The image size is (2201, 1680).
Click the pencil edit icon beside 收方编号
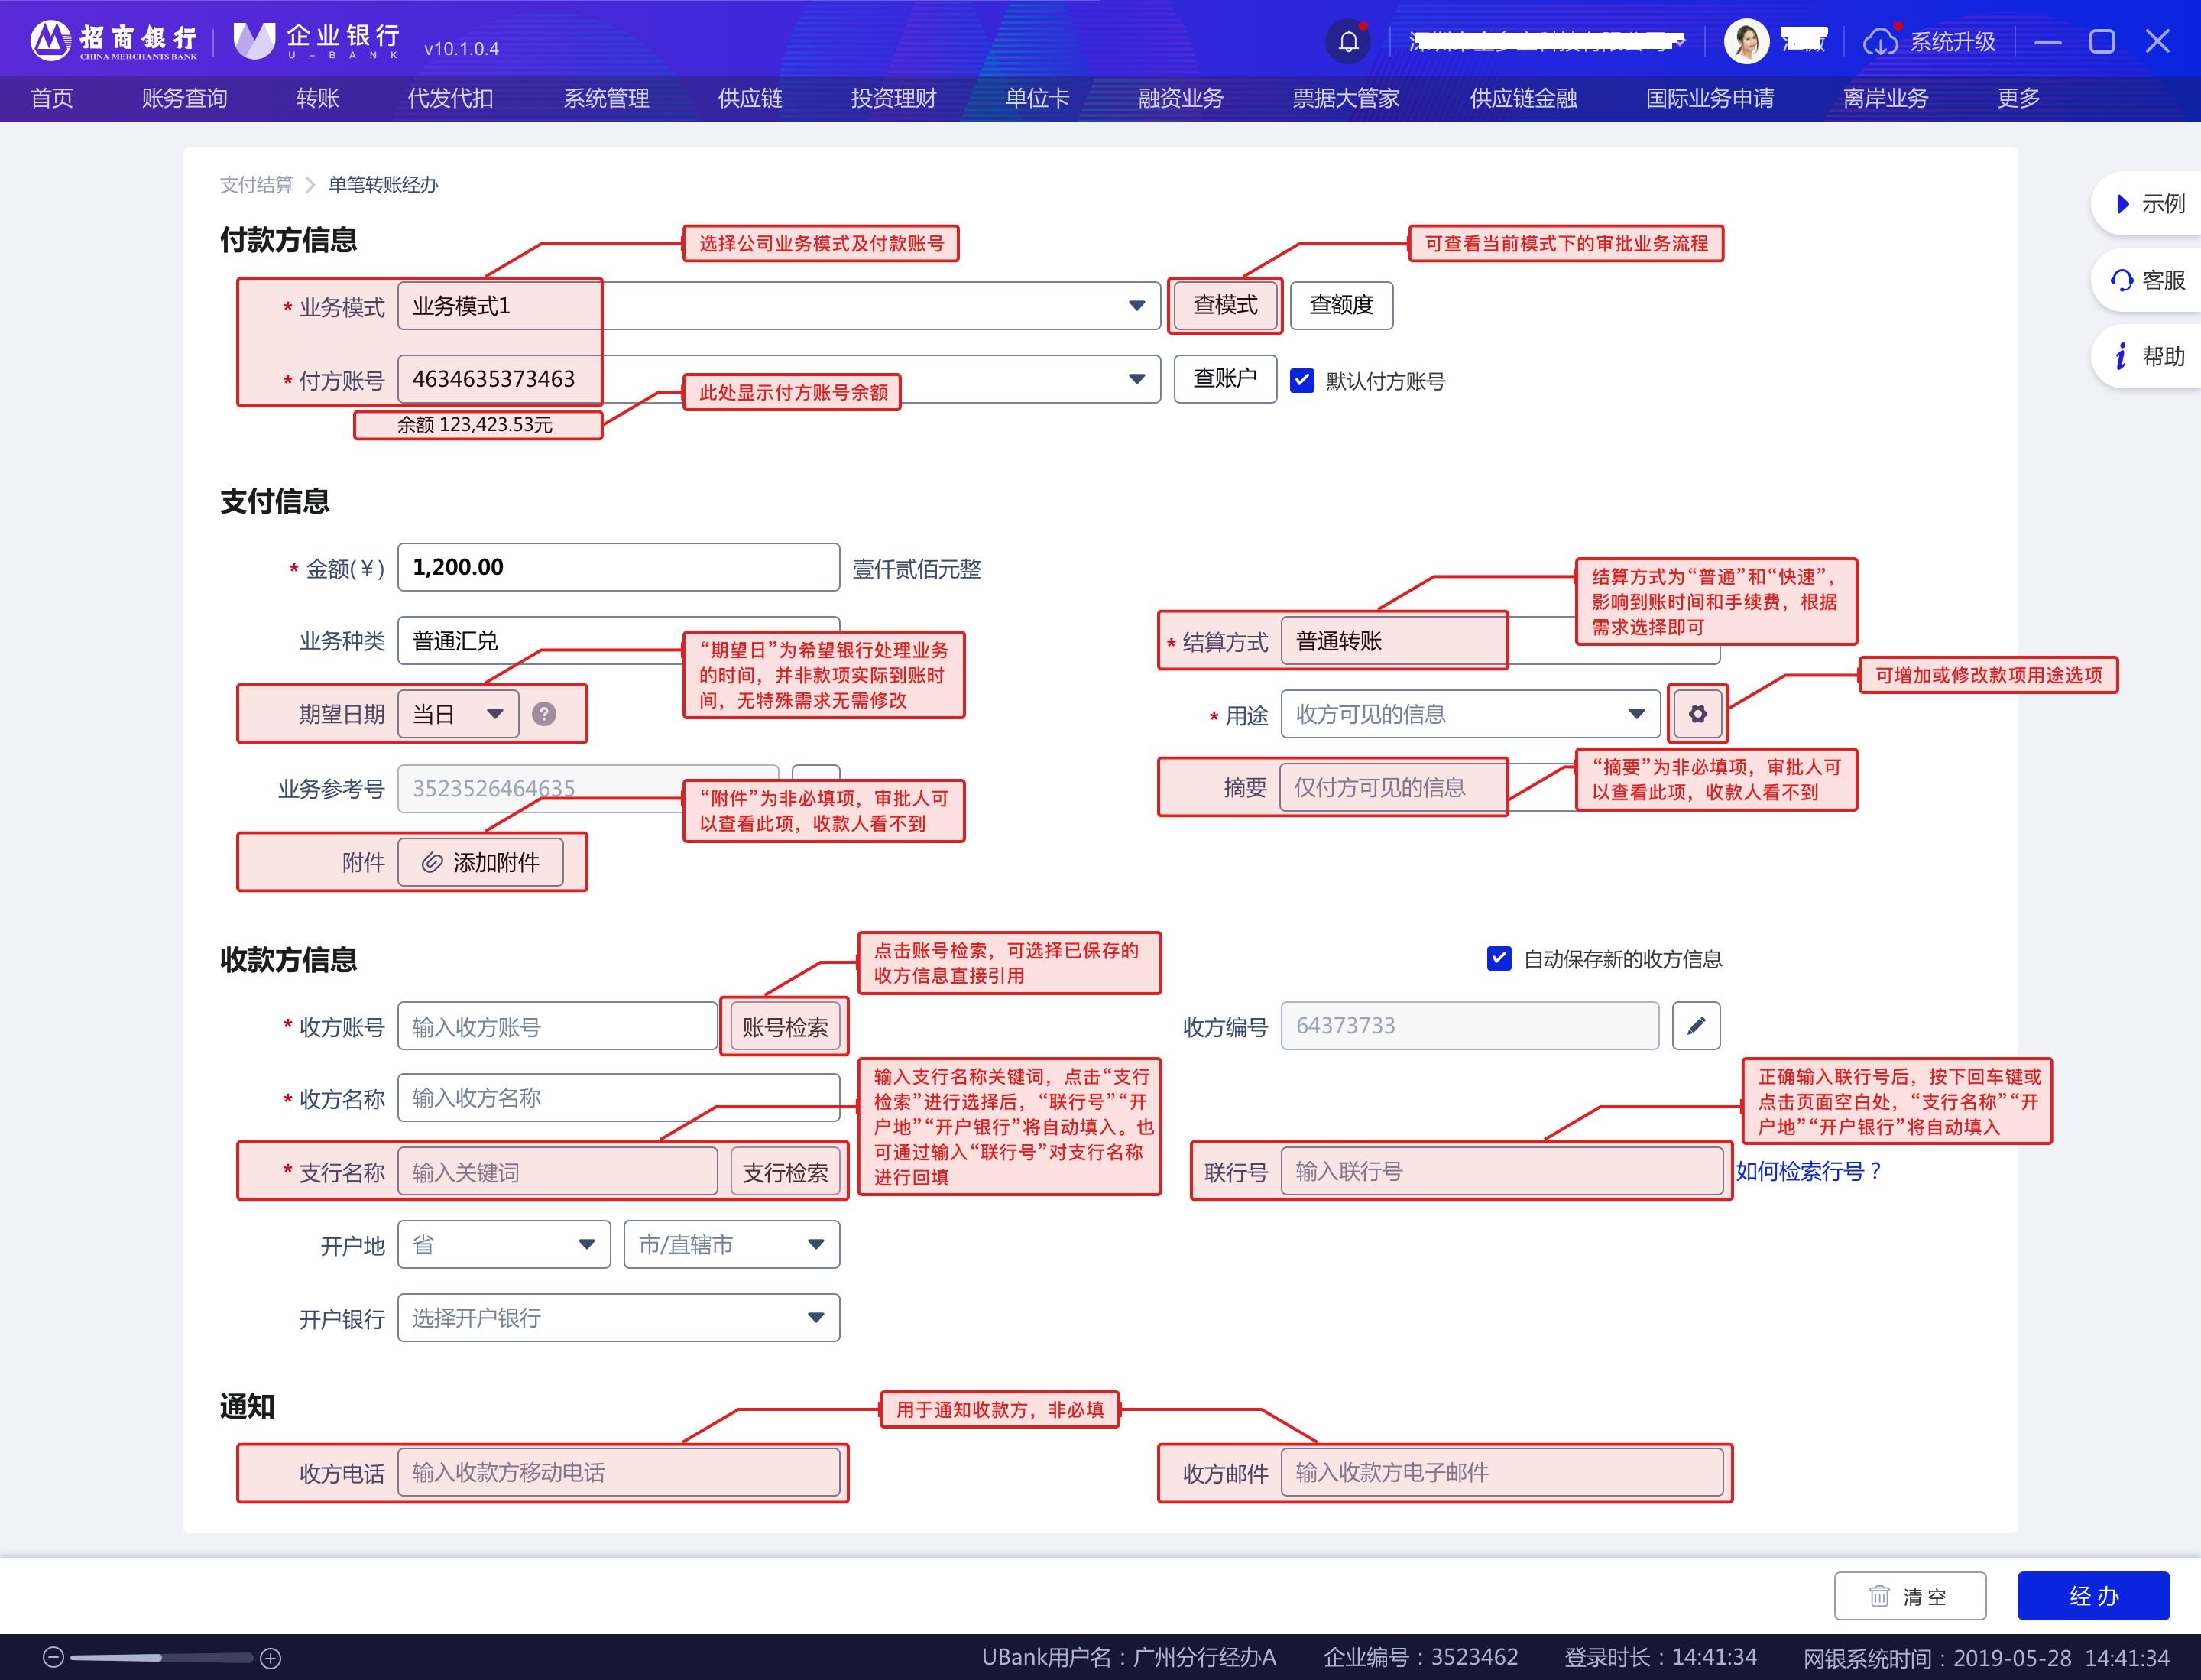click(x=1696, y=1026)
